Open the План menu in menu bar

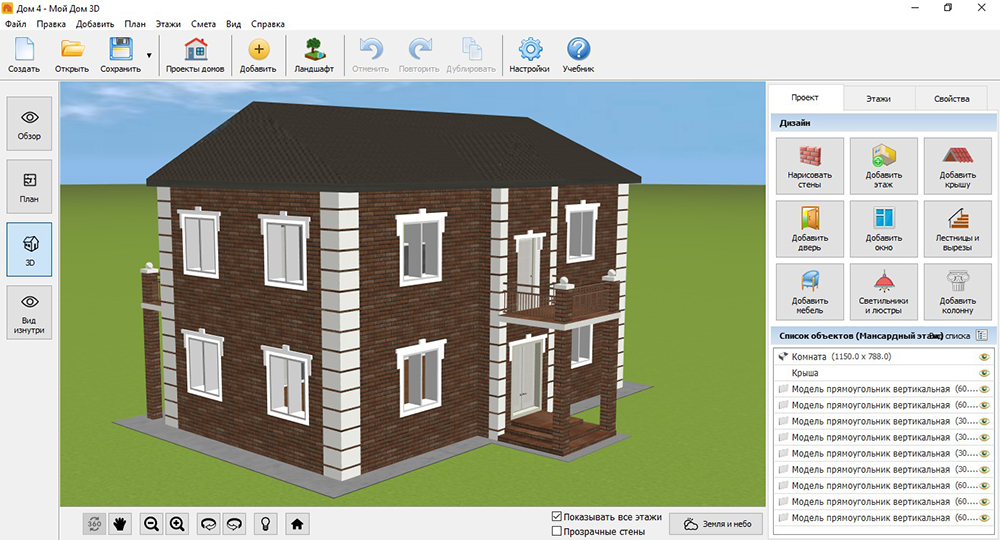coord(135,24)
